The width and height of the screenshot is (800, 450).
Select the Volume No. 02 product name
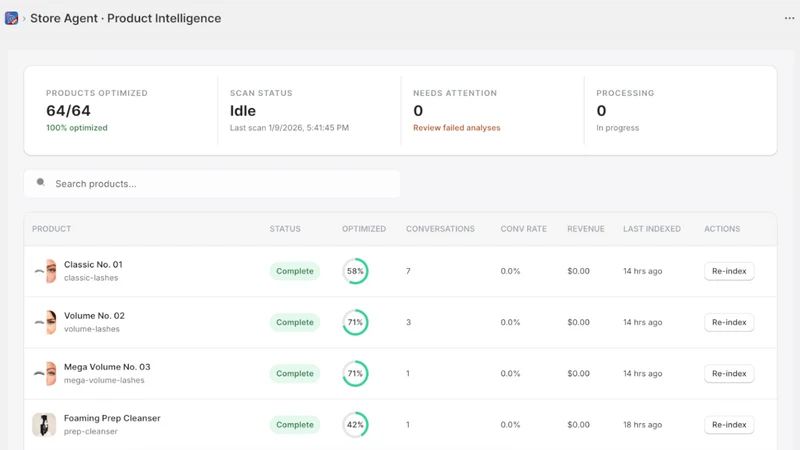click(x=94, y=315)
